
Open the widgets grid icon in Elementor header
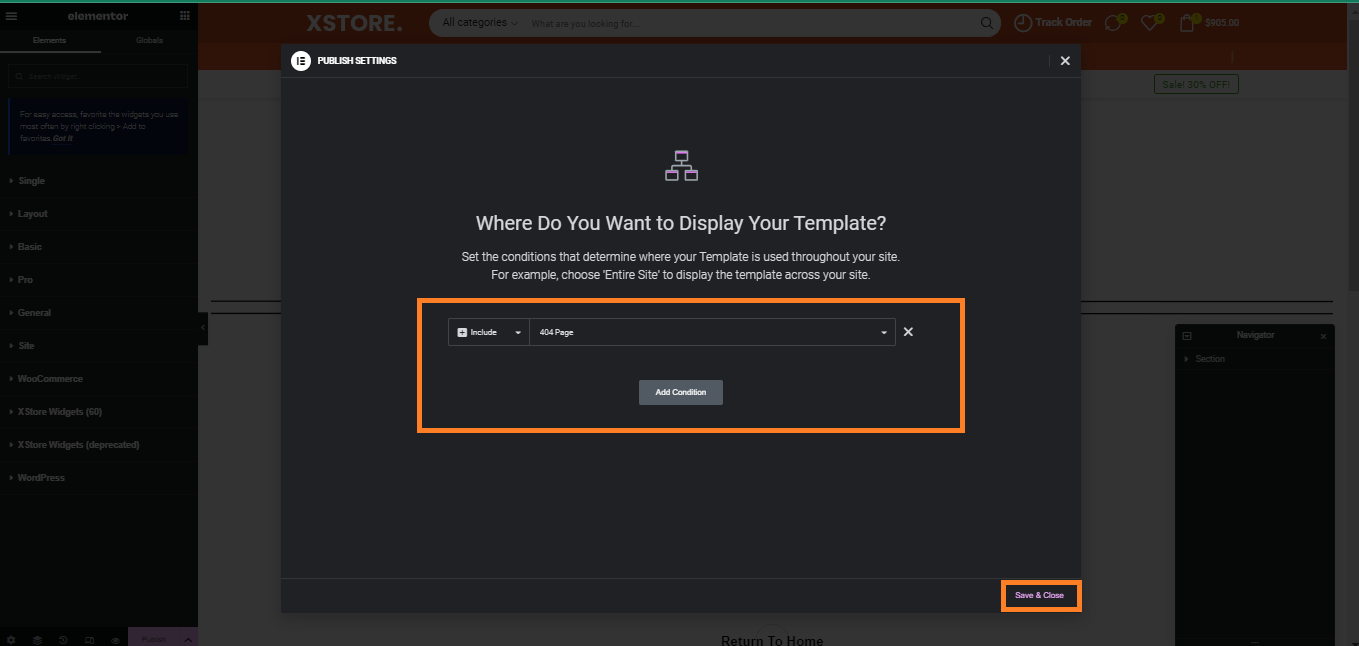[x=185, y=16]
